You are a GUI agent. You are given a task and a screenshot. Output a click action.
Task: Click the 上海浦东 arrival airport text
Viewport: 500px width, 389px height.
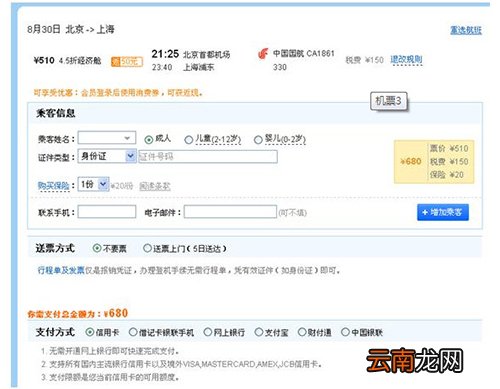(199, 67)
